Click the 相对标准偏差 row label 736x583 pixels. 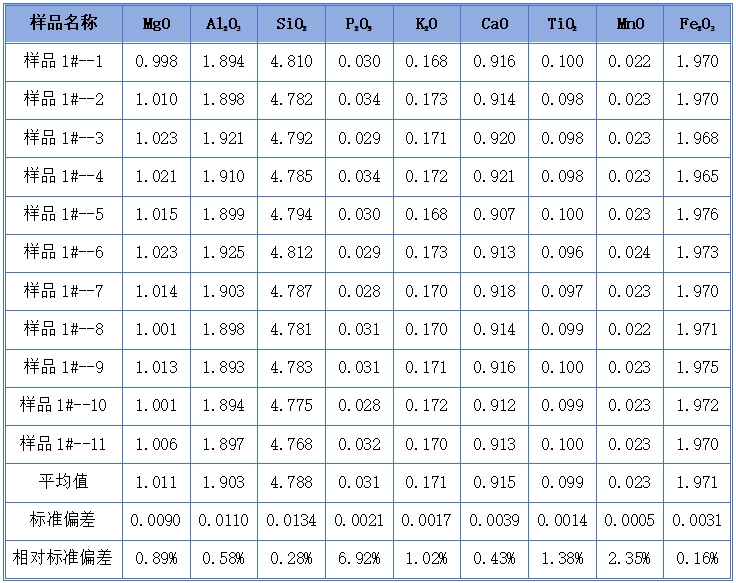click(x=63, y=558)
